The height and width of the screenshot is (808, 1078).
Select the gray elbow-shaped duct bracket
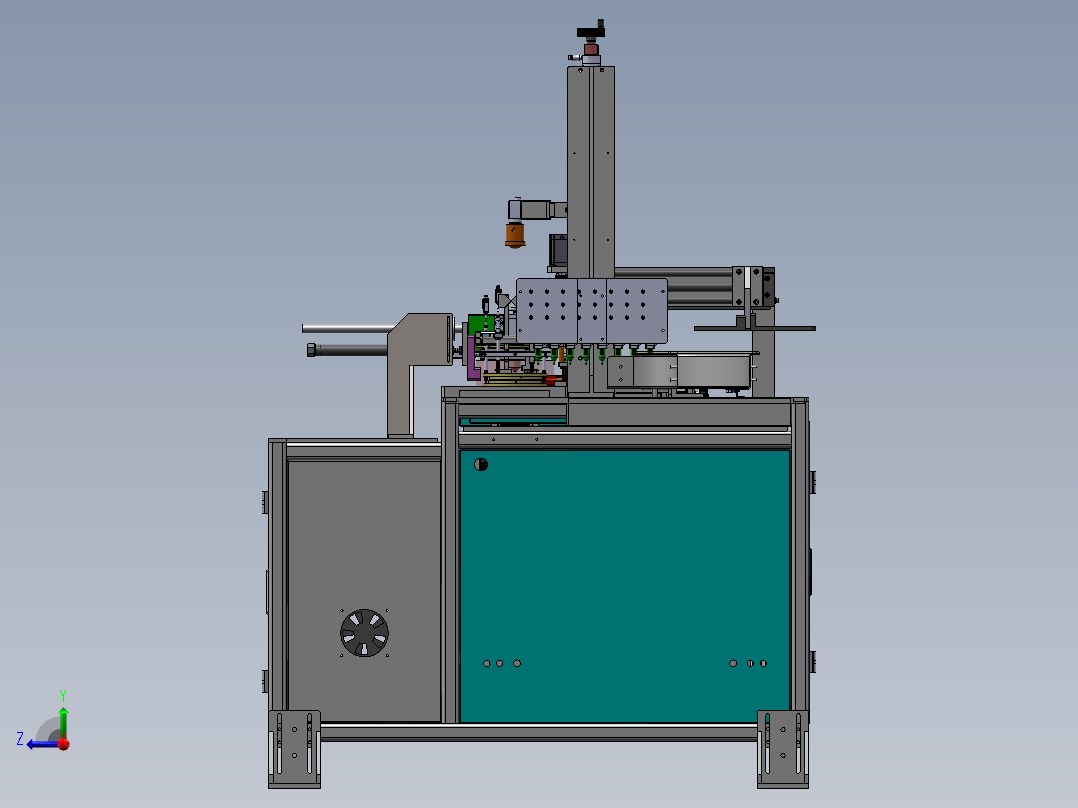tap(419, 375)
